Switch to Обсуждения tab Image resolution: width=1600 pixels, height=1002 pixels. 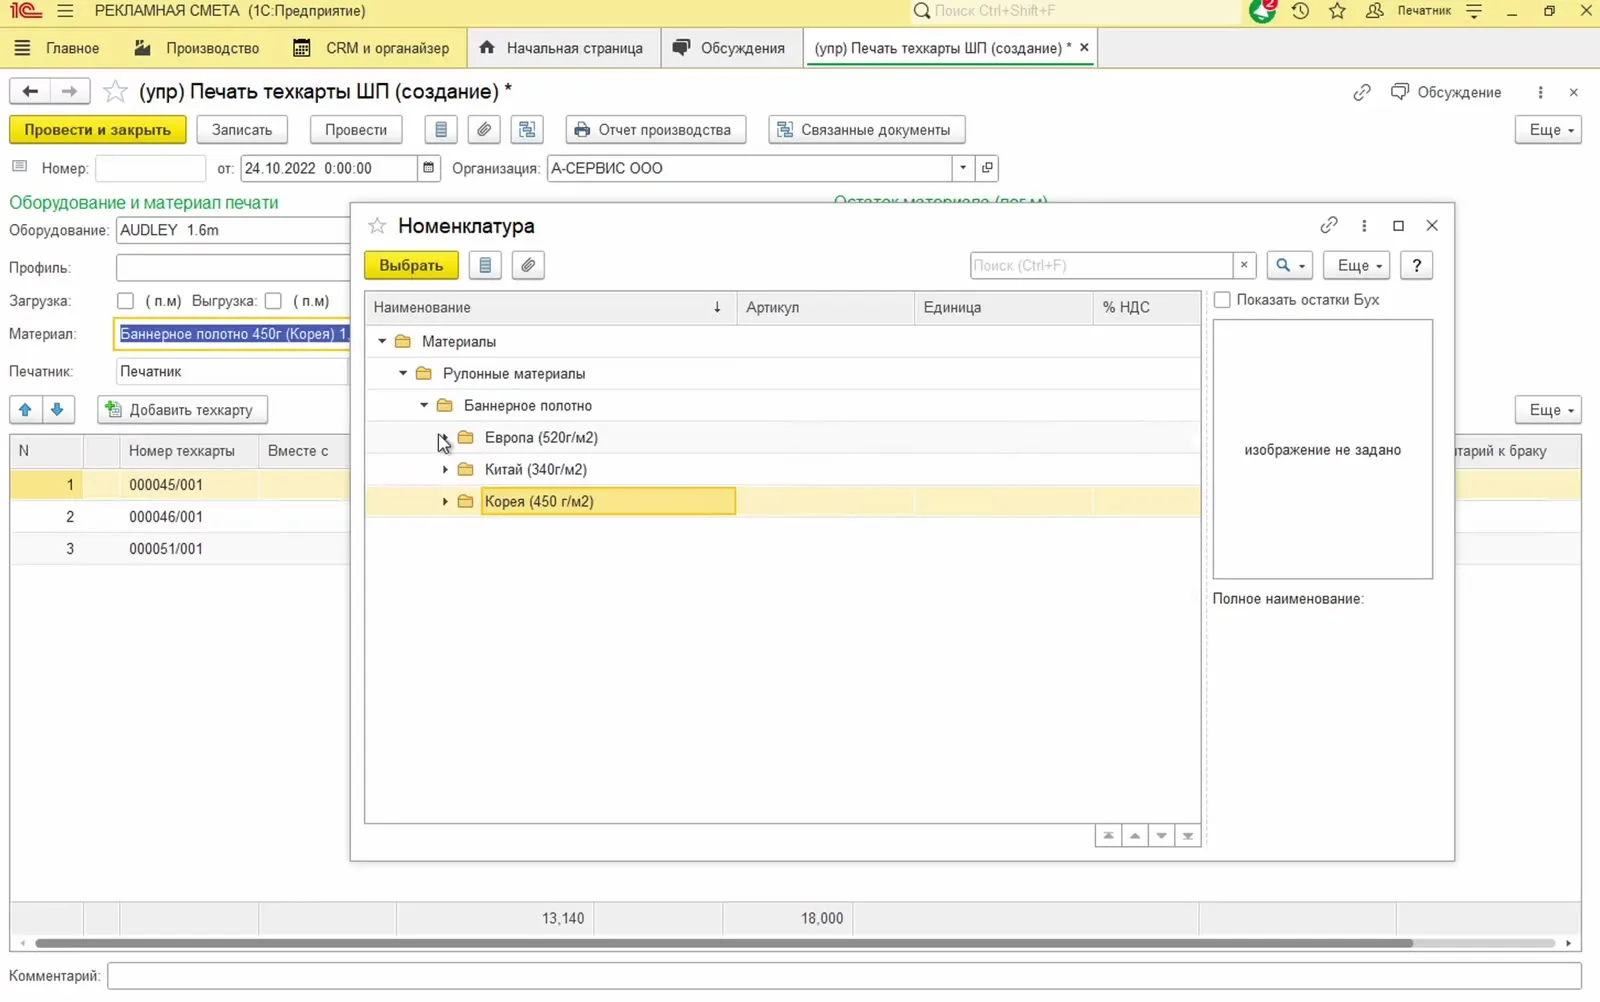pyautogui.click(x=731, y=48)
